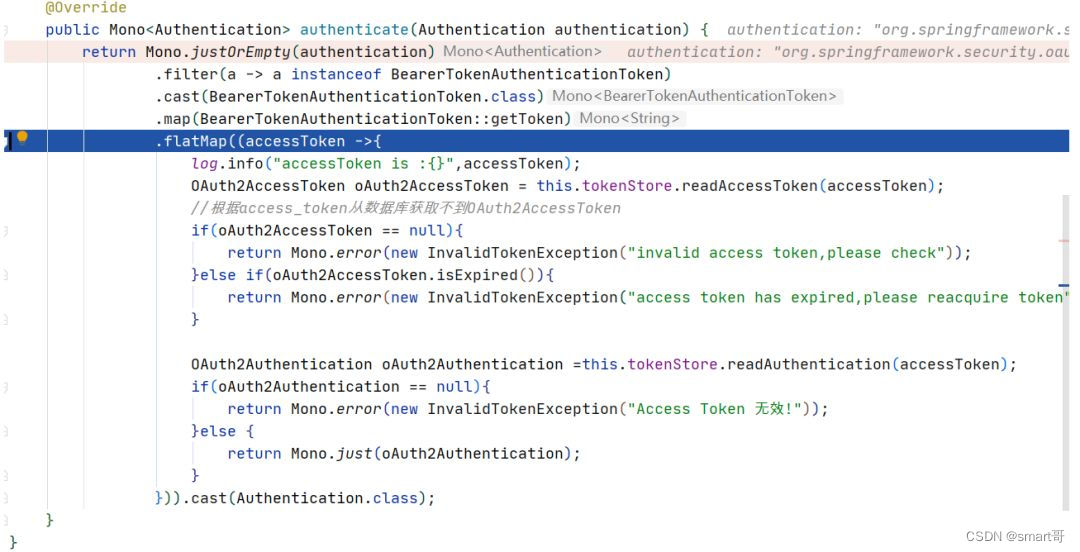The height and width of the screenshot is (552, 1080).
Task: Click the if(oAuth2AccessToken == null) condition
Action: pos(327,230)
